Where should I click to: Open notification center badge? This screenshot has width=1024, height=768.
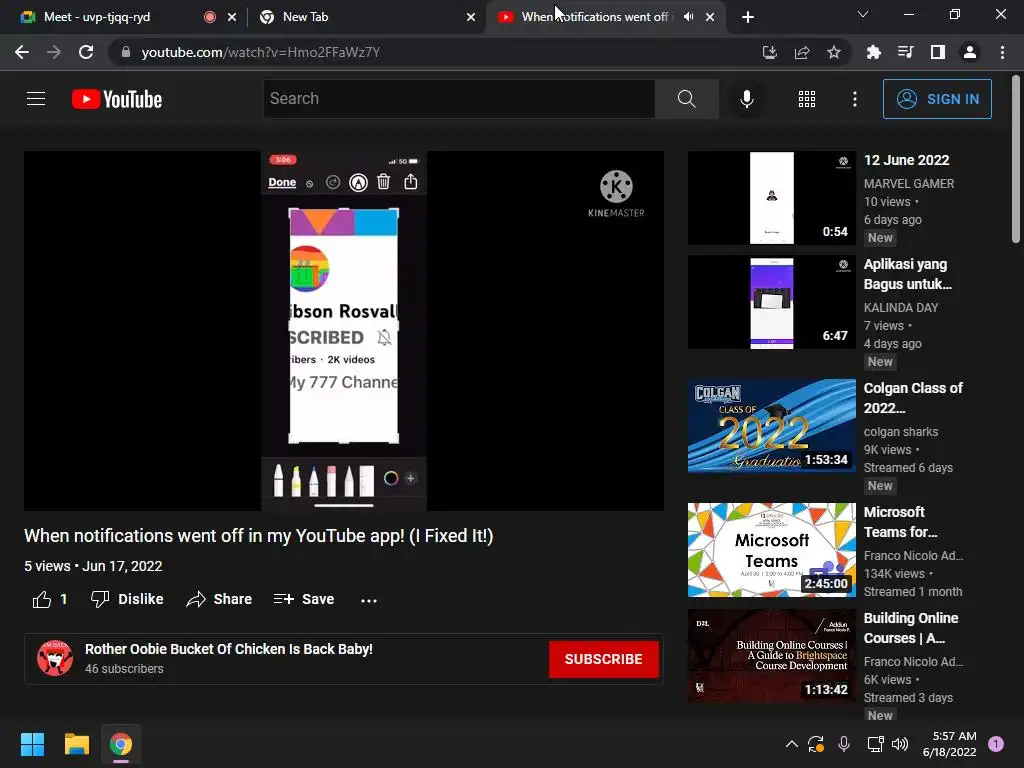[996, 744]
